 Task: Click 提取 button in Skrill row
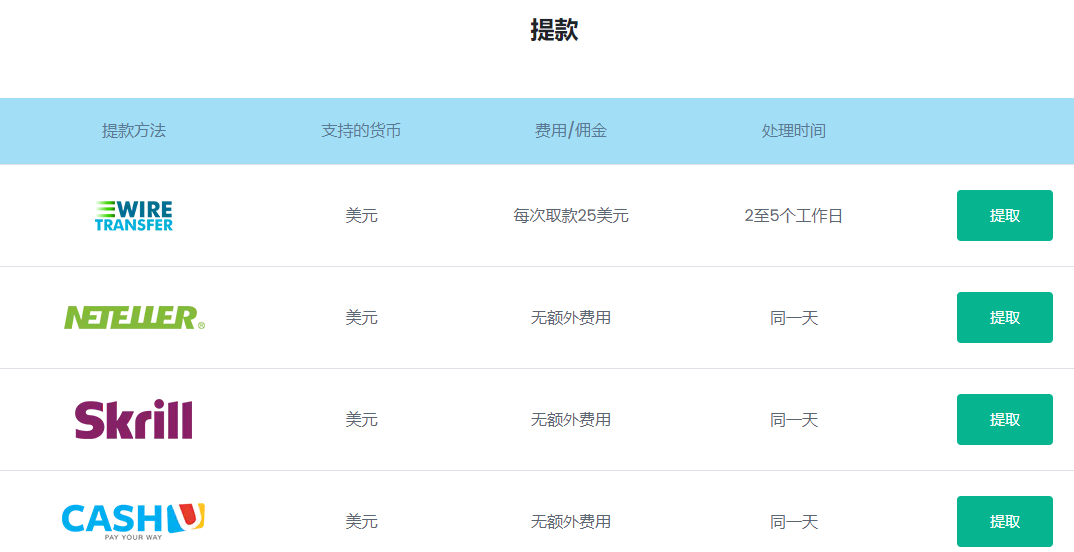[1004, 420]
